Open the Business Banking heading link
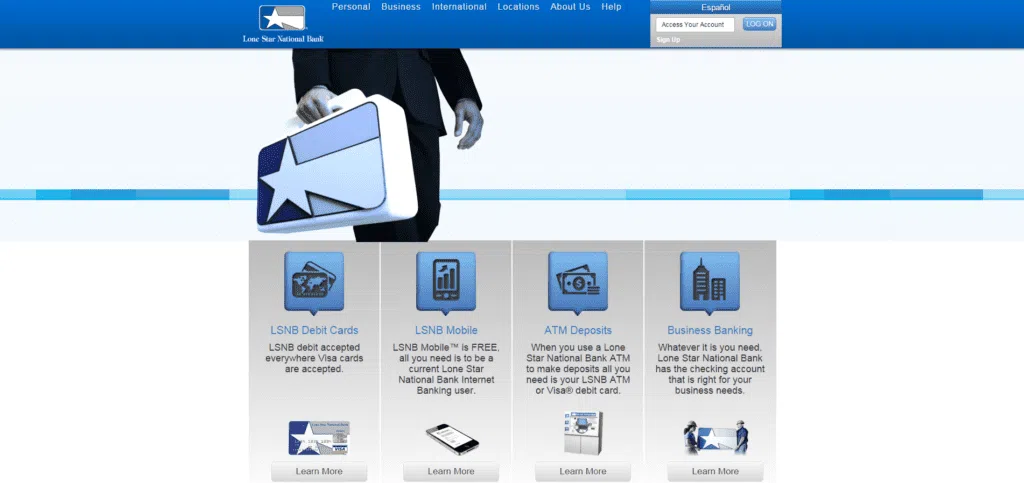Screen dimensions: 1024x483 pyautogui.click(x=710, y=330)
